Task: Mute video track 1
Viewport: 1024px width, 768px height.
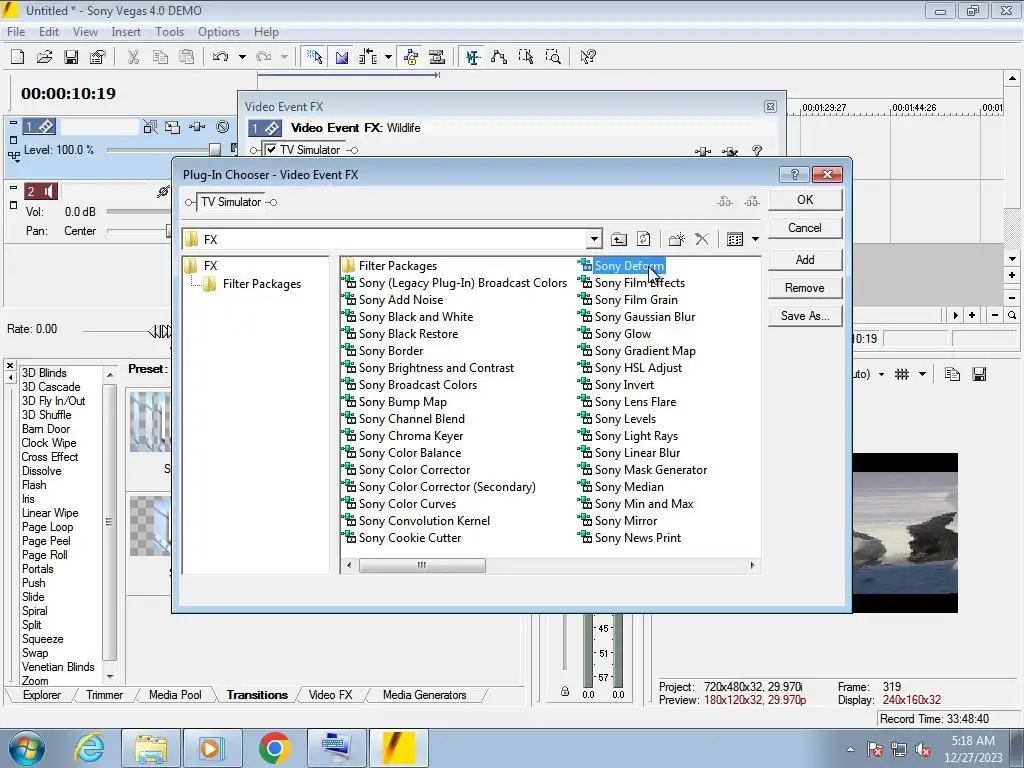Action: tap(223, 127)
